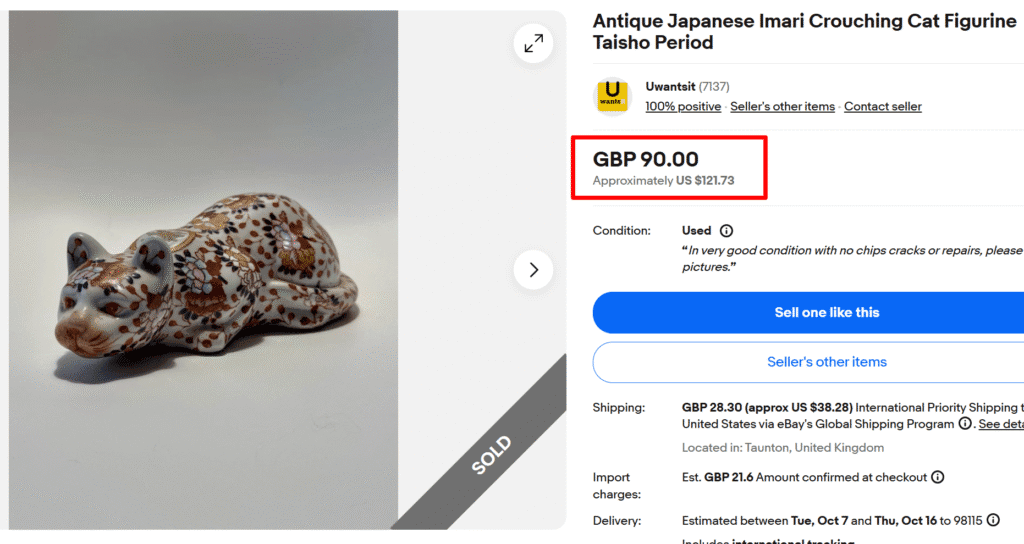
Task: Click the Located in Taunton text
Action: point(783,448)
